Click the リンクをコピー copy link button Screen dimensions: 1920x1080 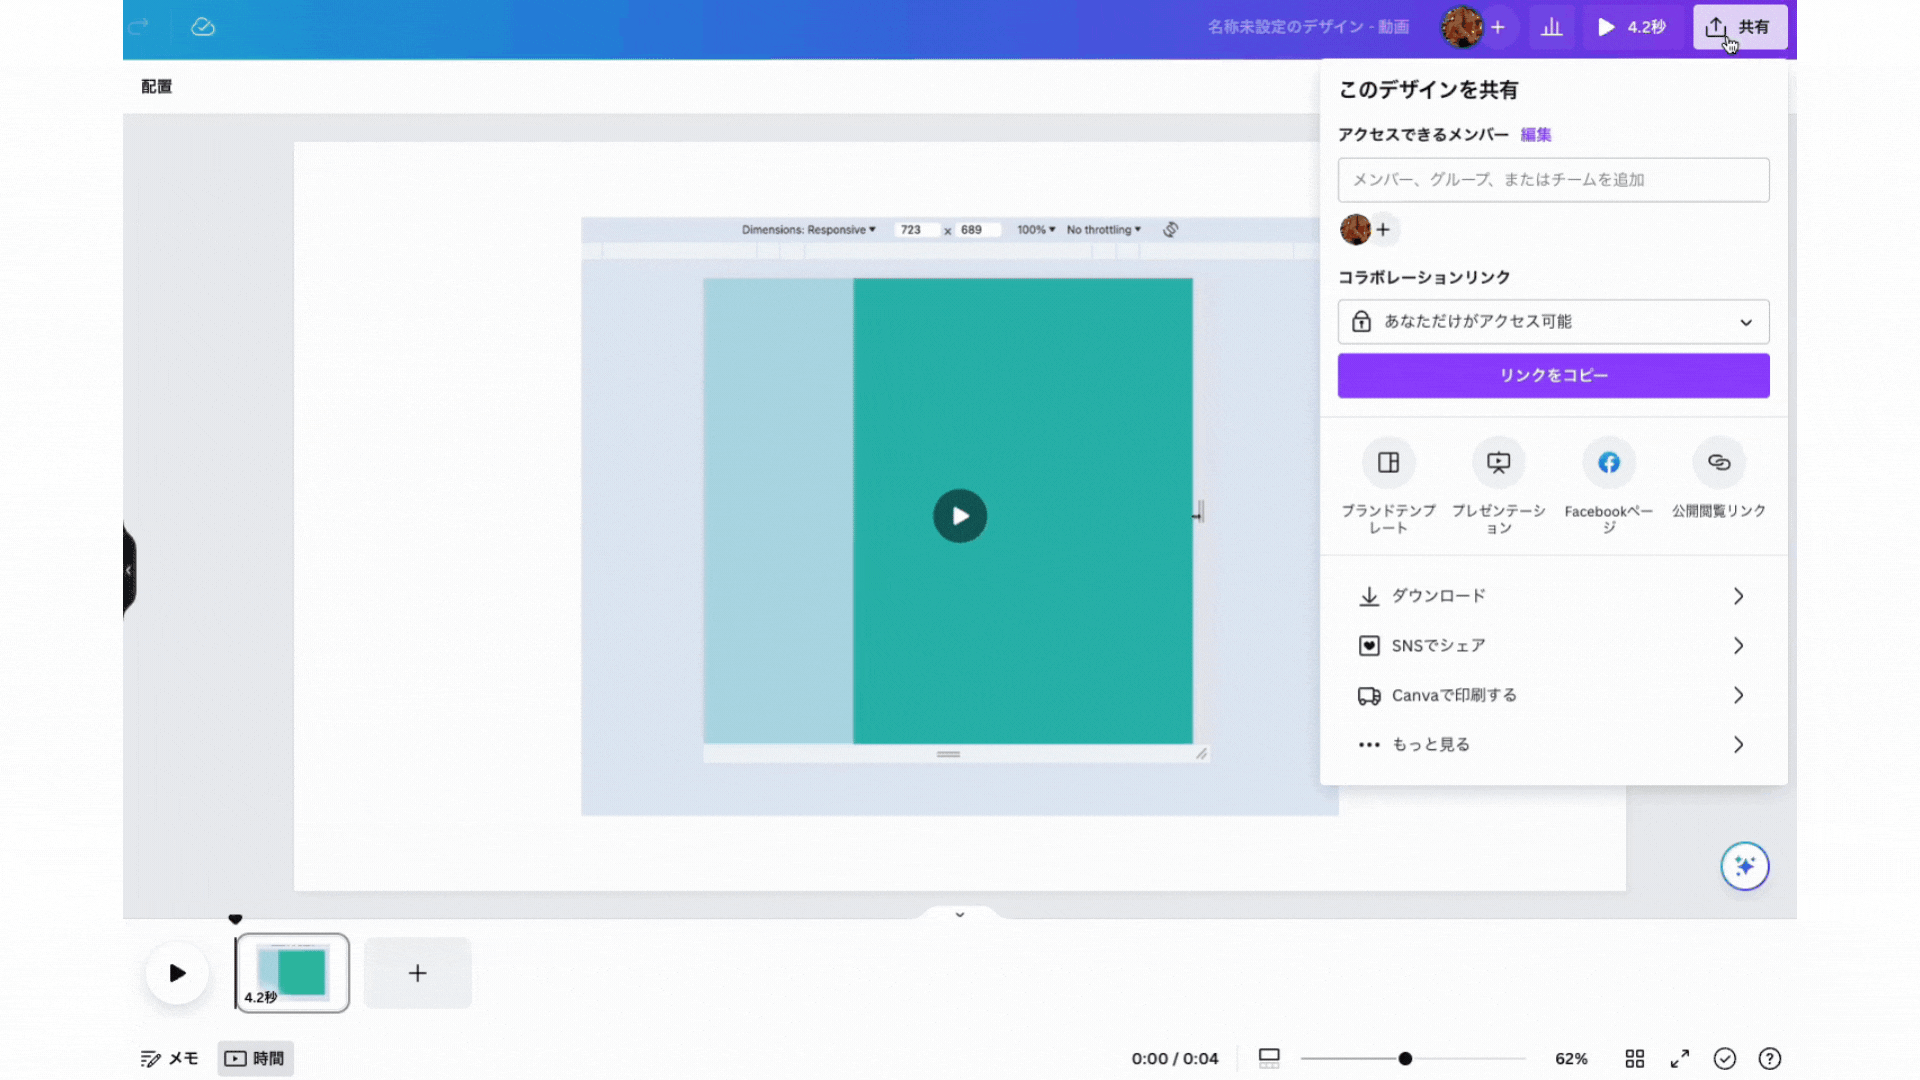pyautogui.click(x=1553, y=376)
